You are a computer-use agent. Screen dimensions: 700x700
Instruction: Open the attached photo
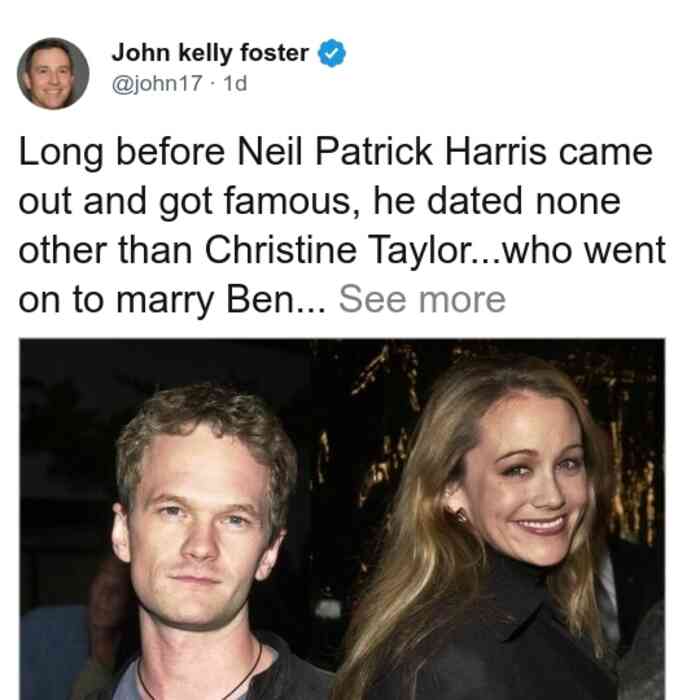pyautogui.click(x=342, y=519)
